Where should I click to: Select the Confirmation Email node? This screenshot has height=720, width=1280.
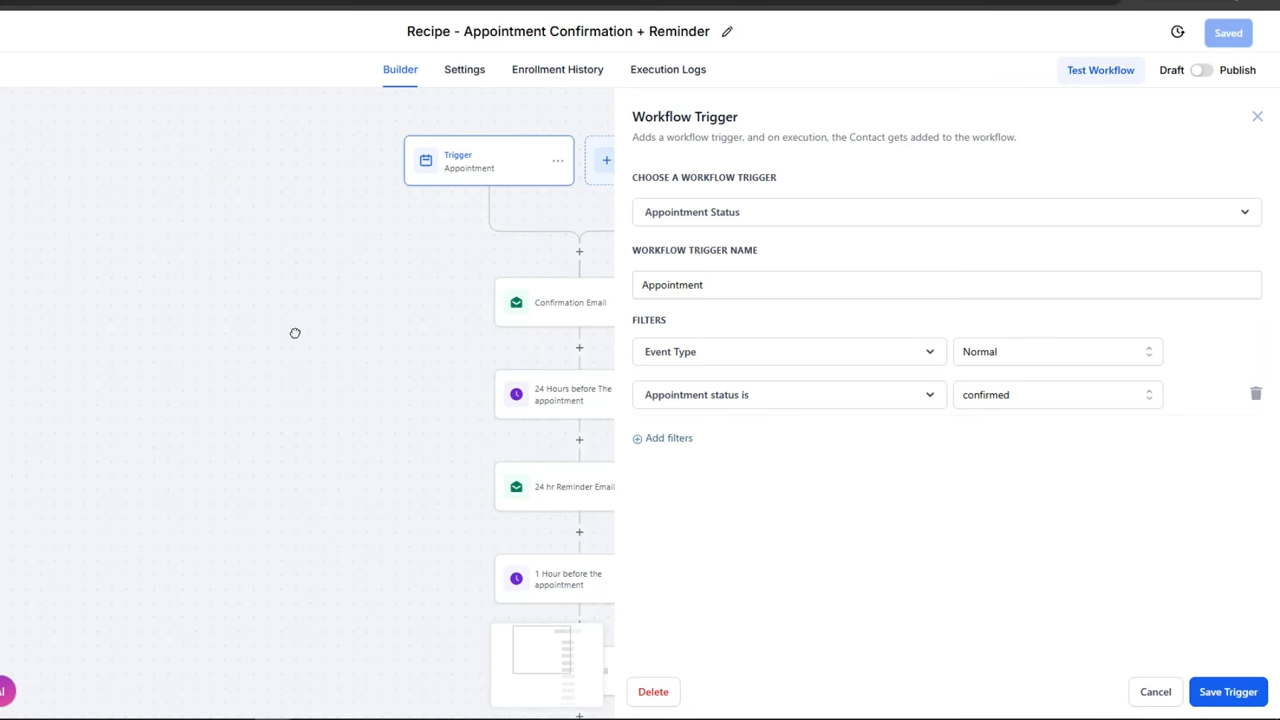(x=555, y=303)
